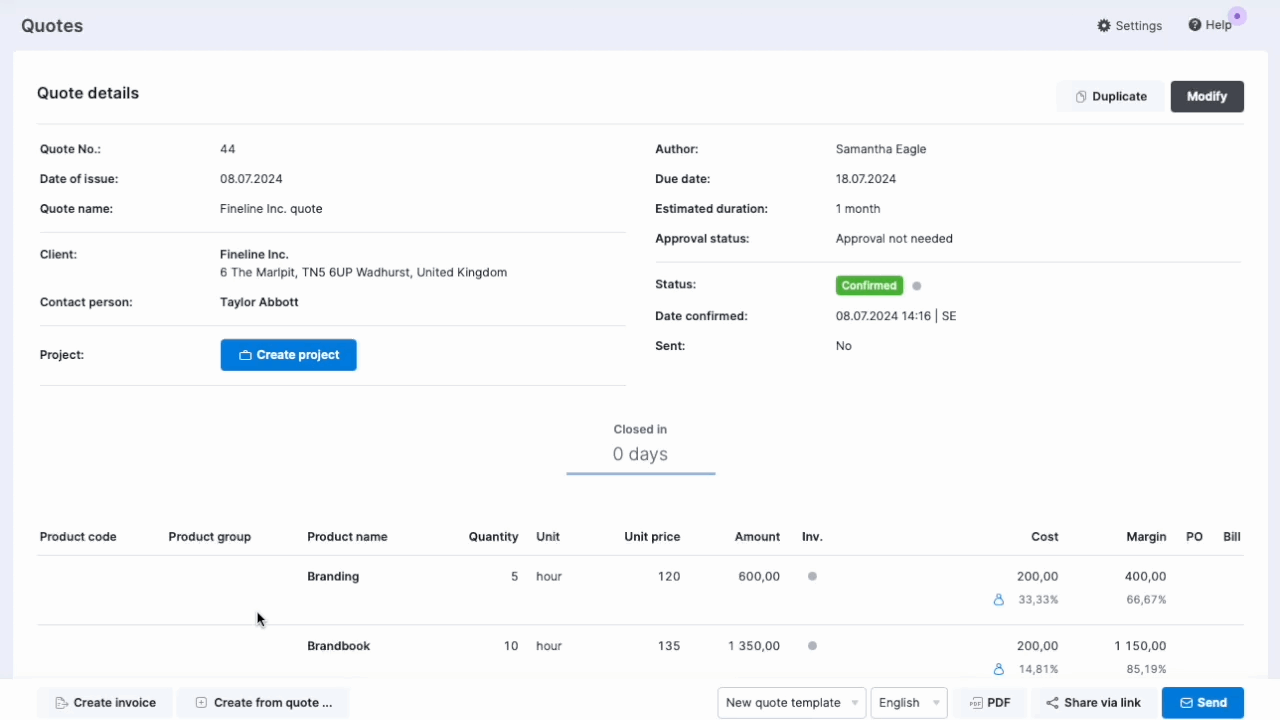
Task: Open the English language dropdown
Action: click(909, 703)
